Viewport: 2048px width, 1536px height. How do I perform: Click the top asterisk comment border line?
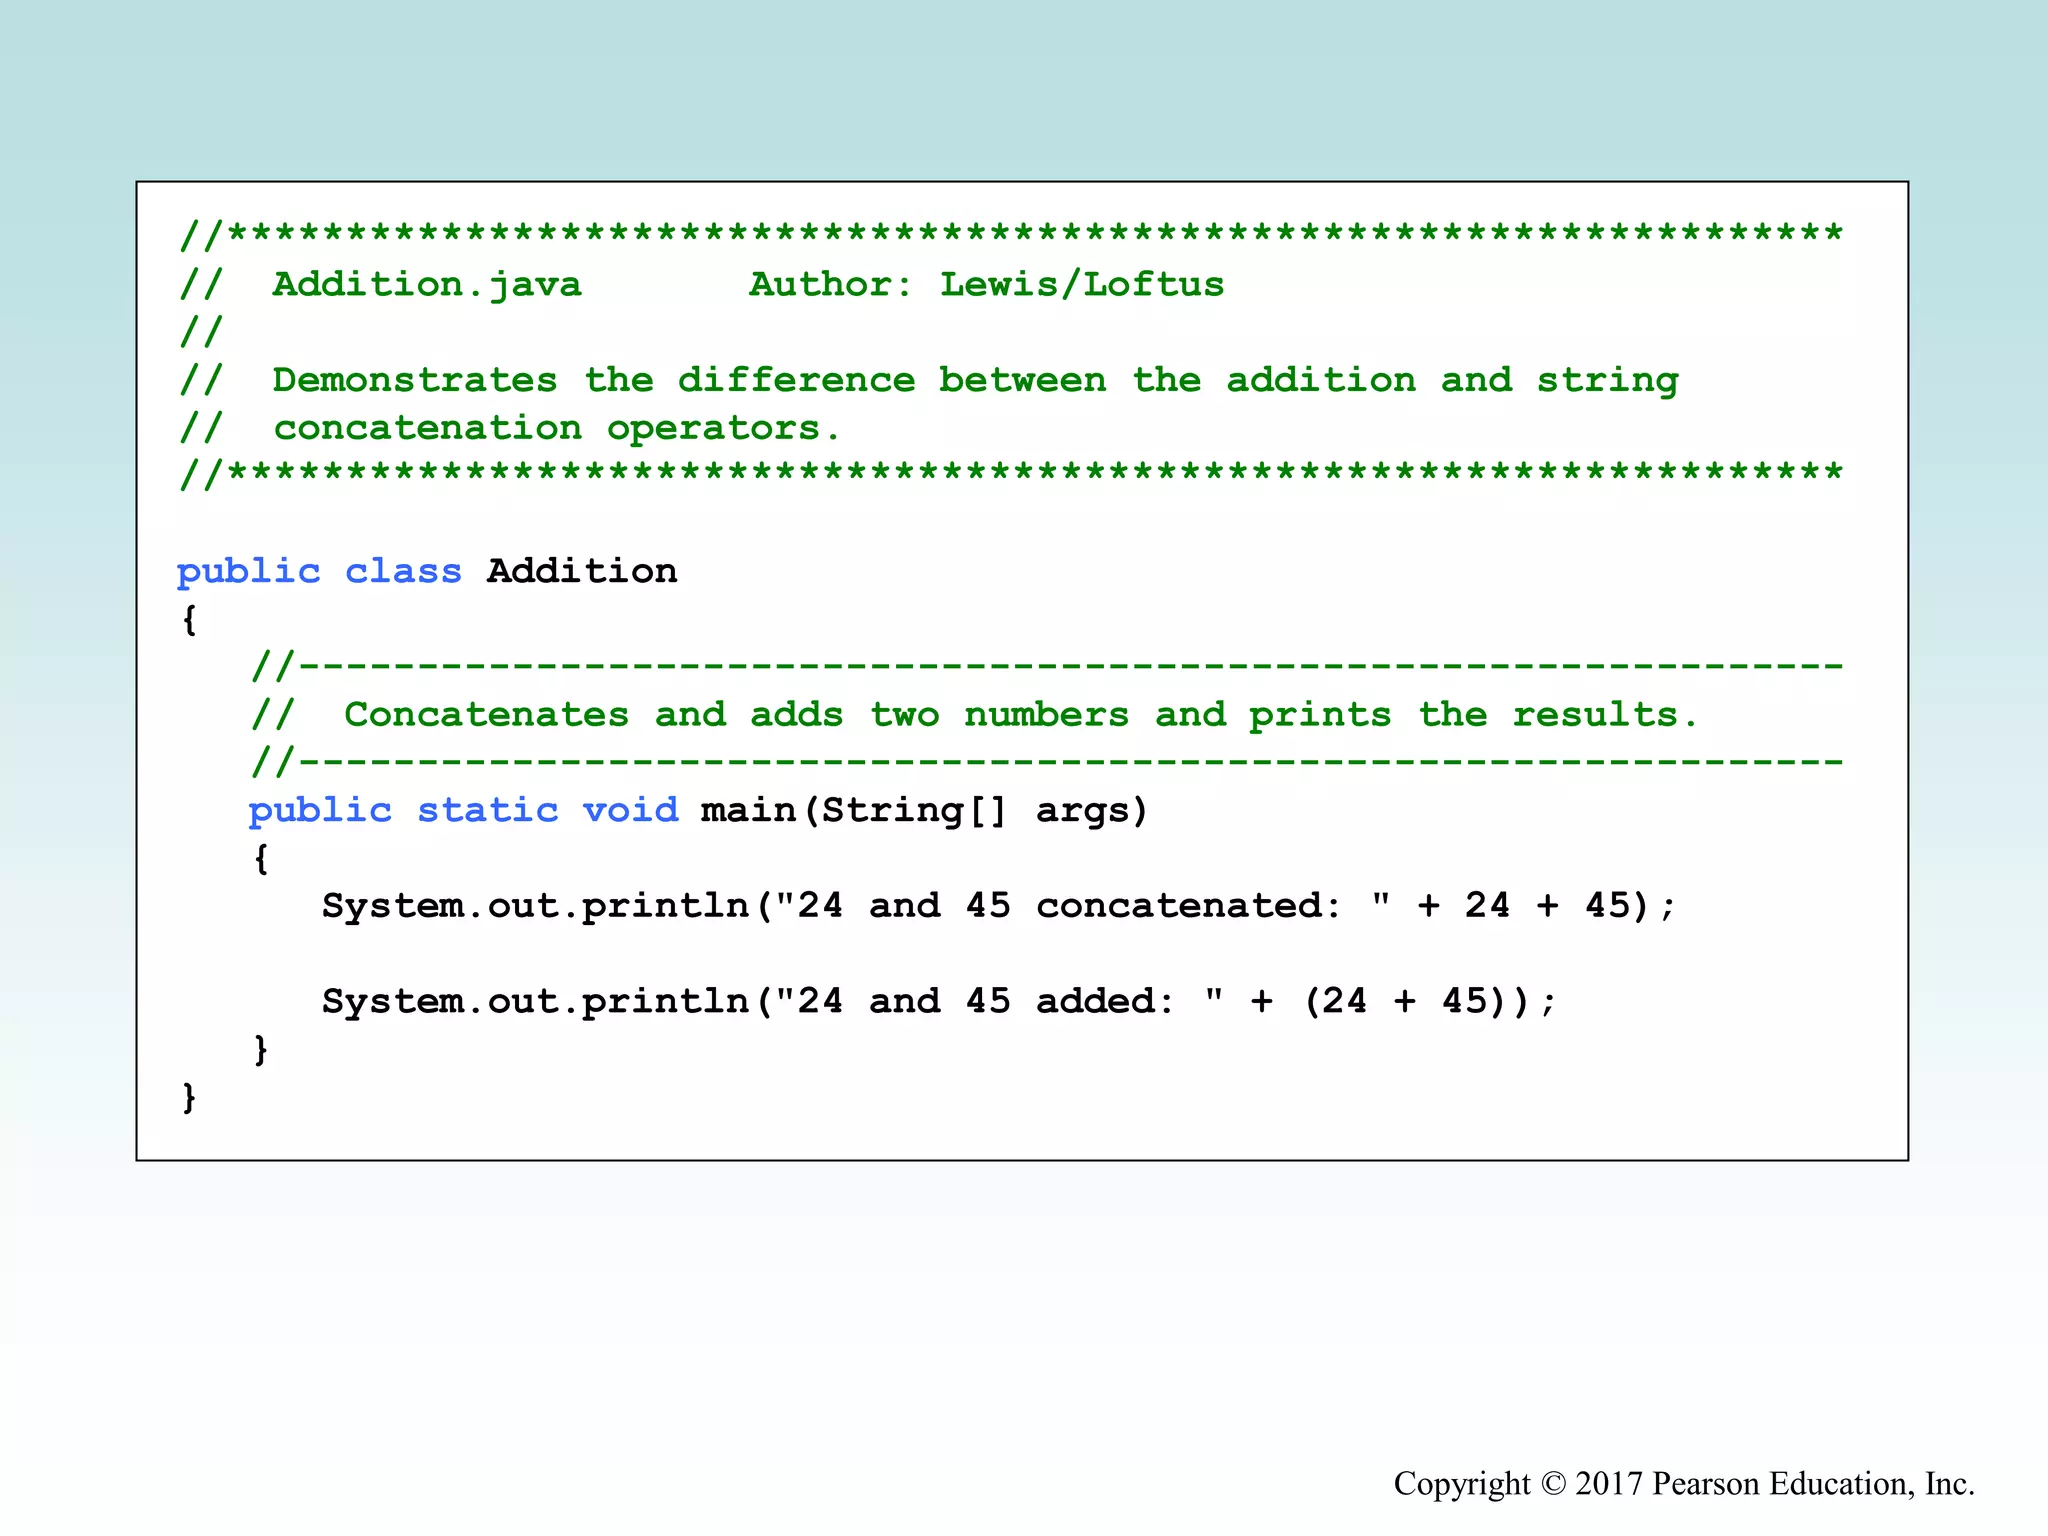pyautogui.click(x=1011, y=236)
